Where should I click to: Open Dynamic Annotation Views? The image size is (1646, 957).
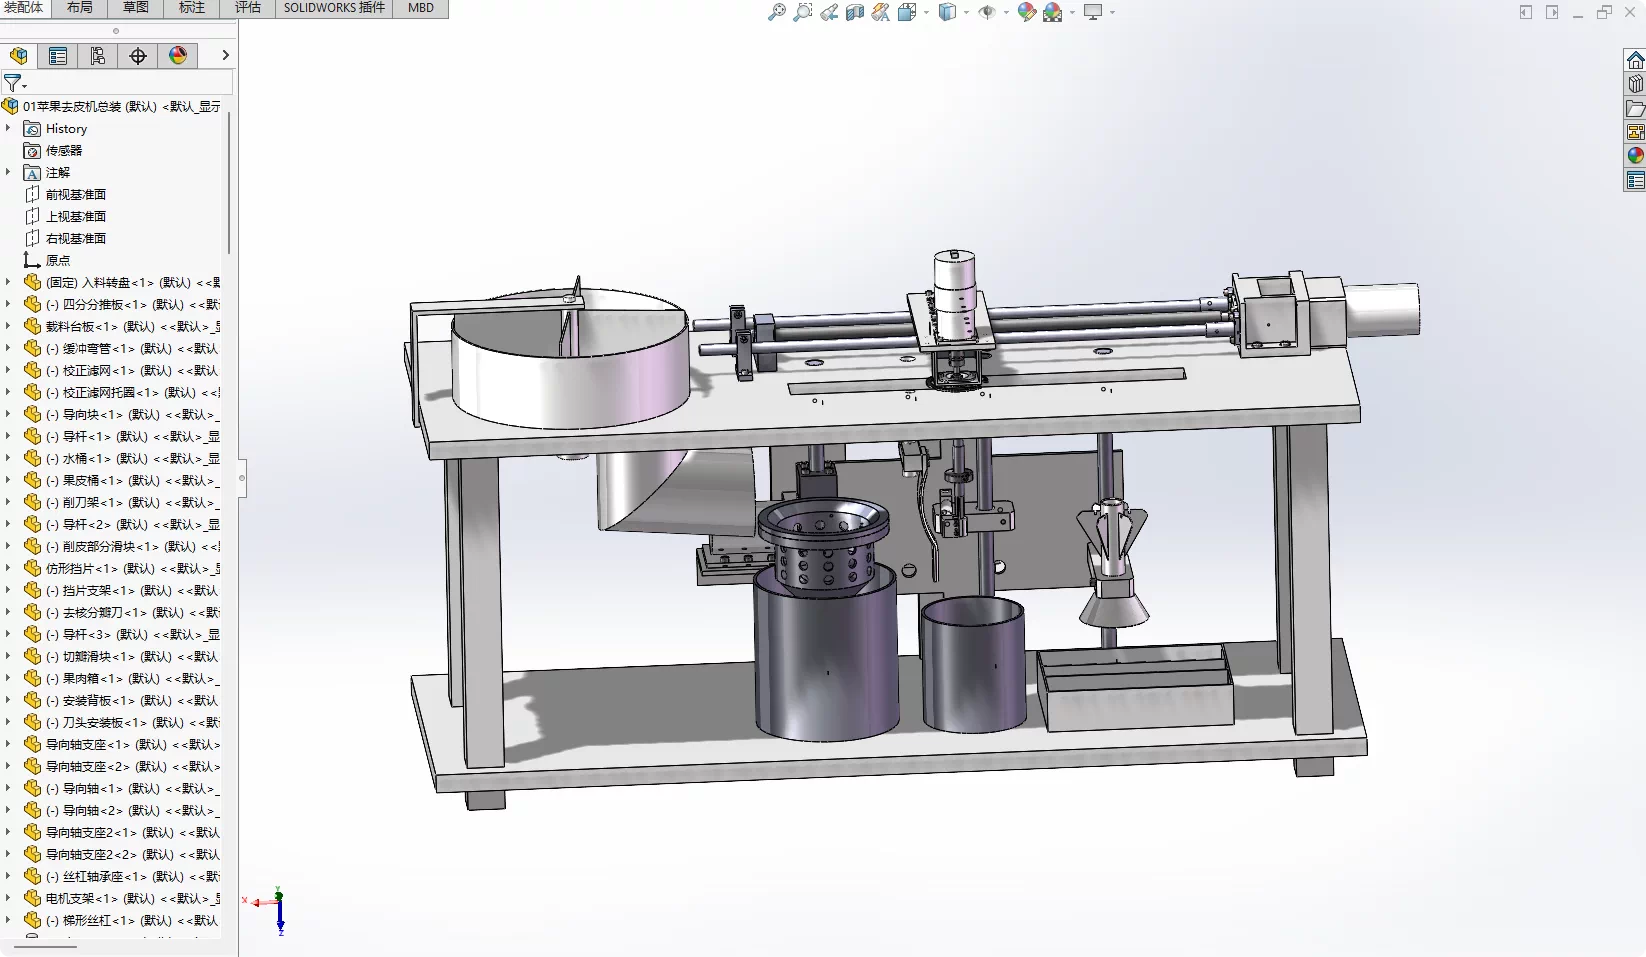coord(881,12)
